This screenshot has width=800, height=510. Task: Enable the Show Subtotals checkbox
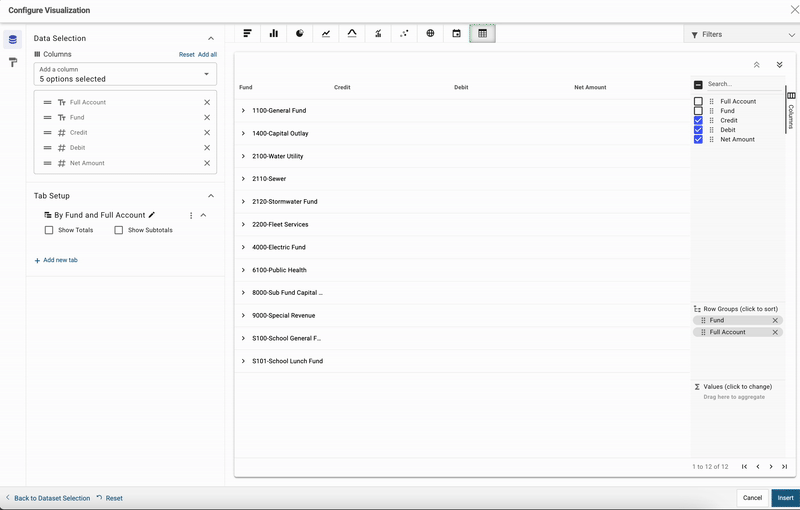pyautogui.click(x=119, y=230)
